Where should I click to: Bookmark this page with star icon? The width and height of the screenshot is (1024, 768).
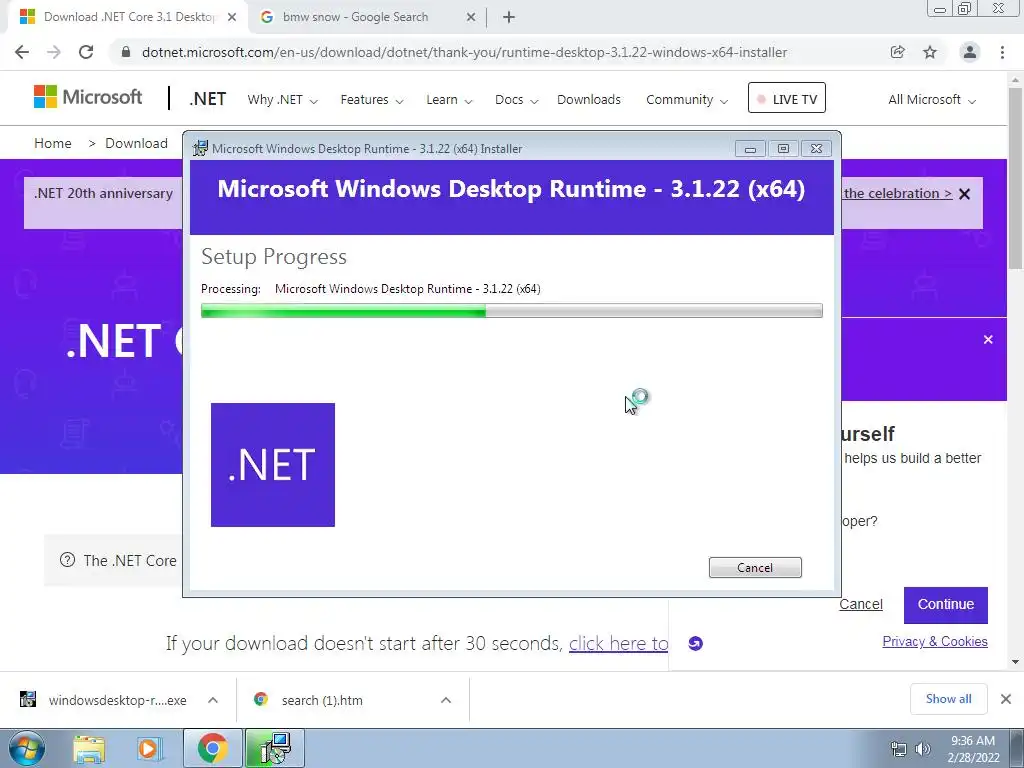930,52
